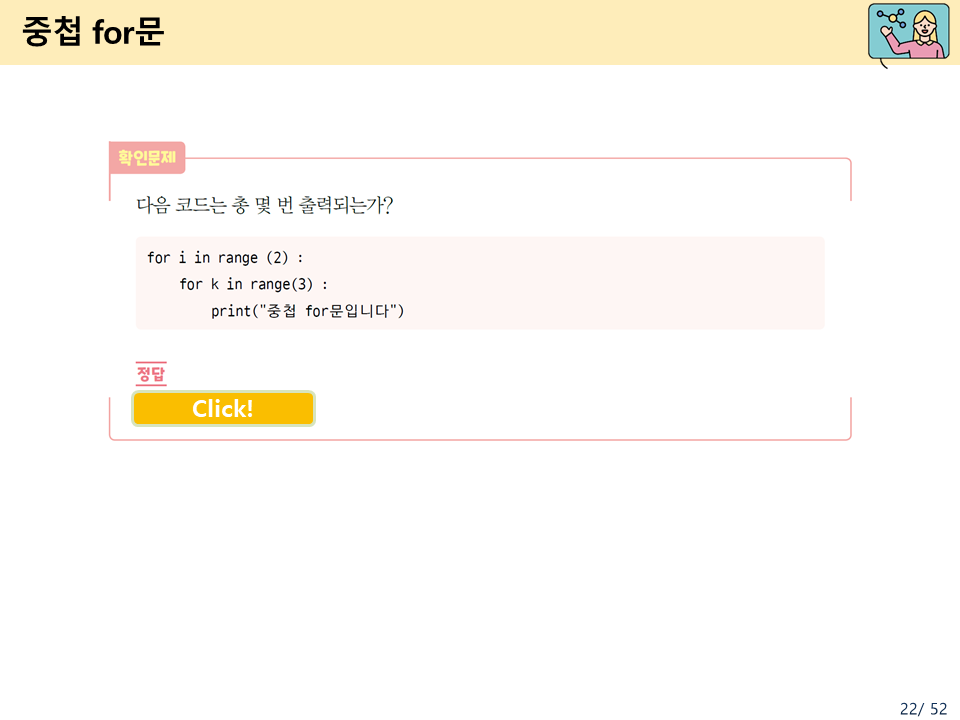The height and width of the screenshot is (720, 960).
Task: Select the slide title 중첩 for문
Action: [x=93, y=31]
